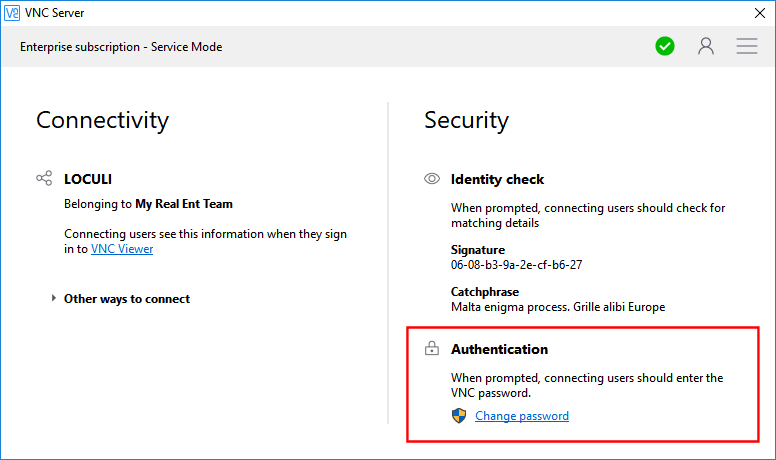Image resolution: width=776 pixels, height=460 pixels.
Task: Click the padlock icon beside Authentication
Action: click(432, 349)
